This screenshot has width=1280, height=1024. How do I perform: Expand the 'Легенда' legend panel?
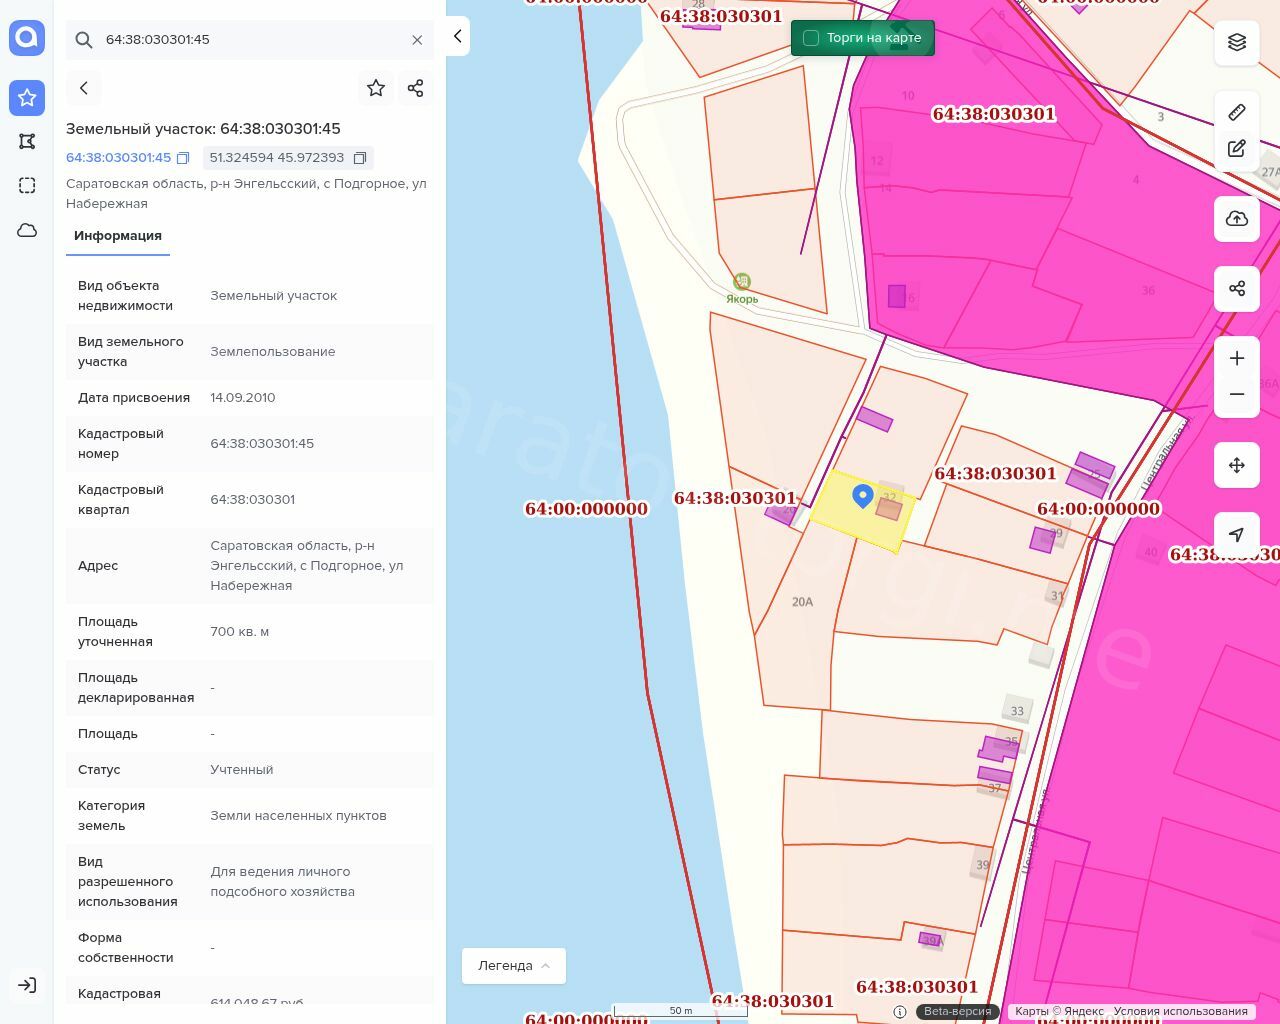click(x=513, y=966)
